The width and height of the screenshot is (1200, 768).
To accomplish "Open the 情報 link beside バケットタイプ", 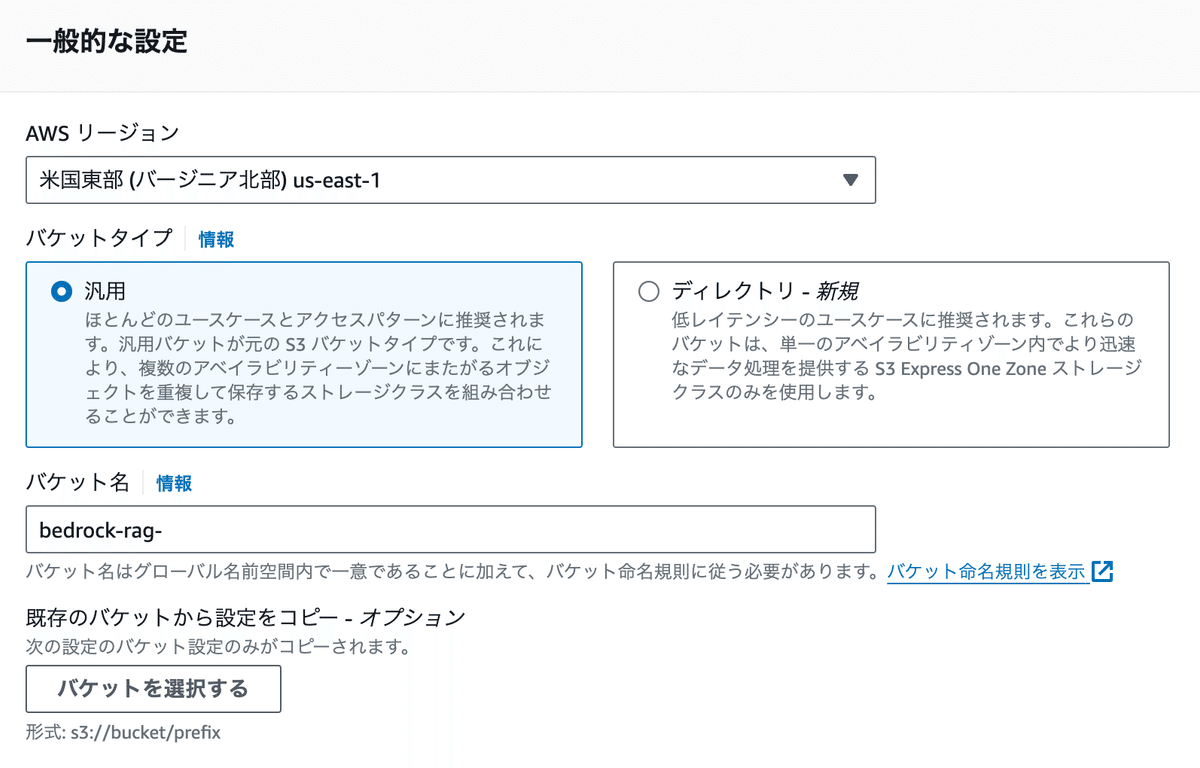I will [x=216, y=239].
